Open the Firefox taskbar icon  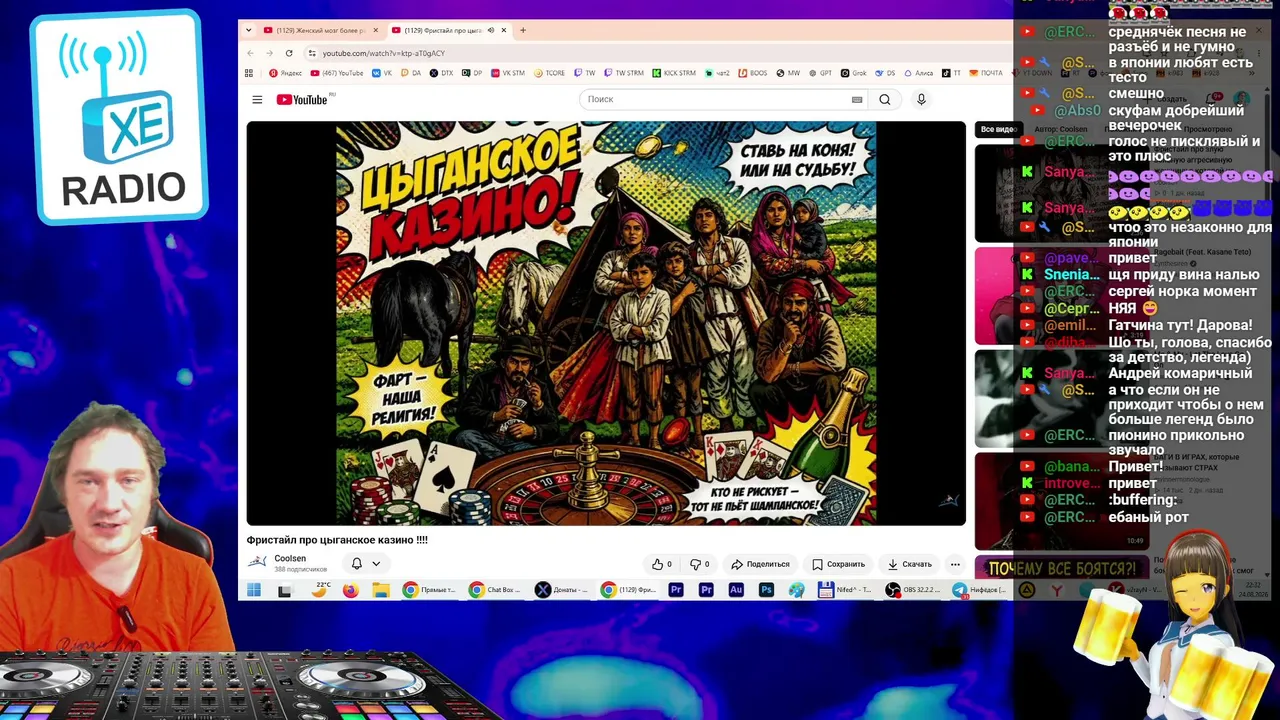350,590
